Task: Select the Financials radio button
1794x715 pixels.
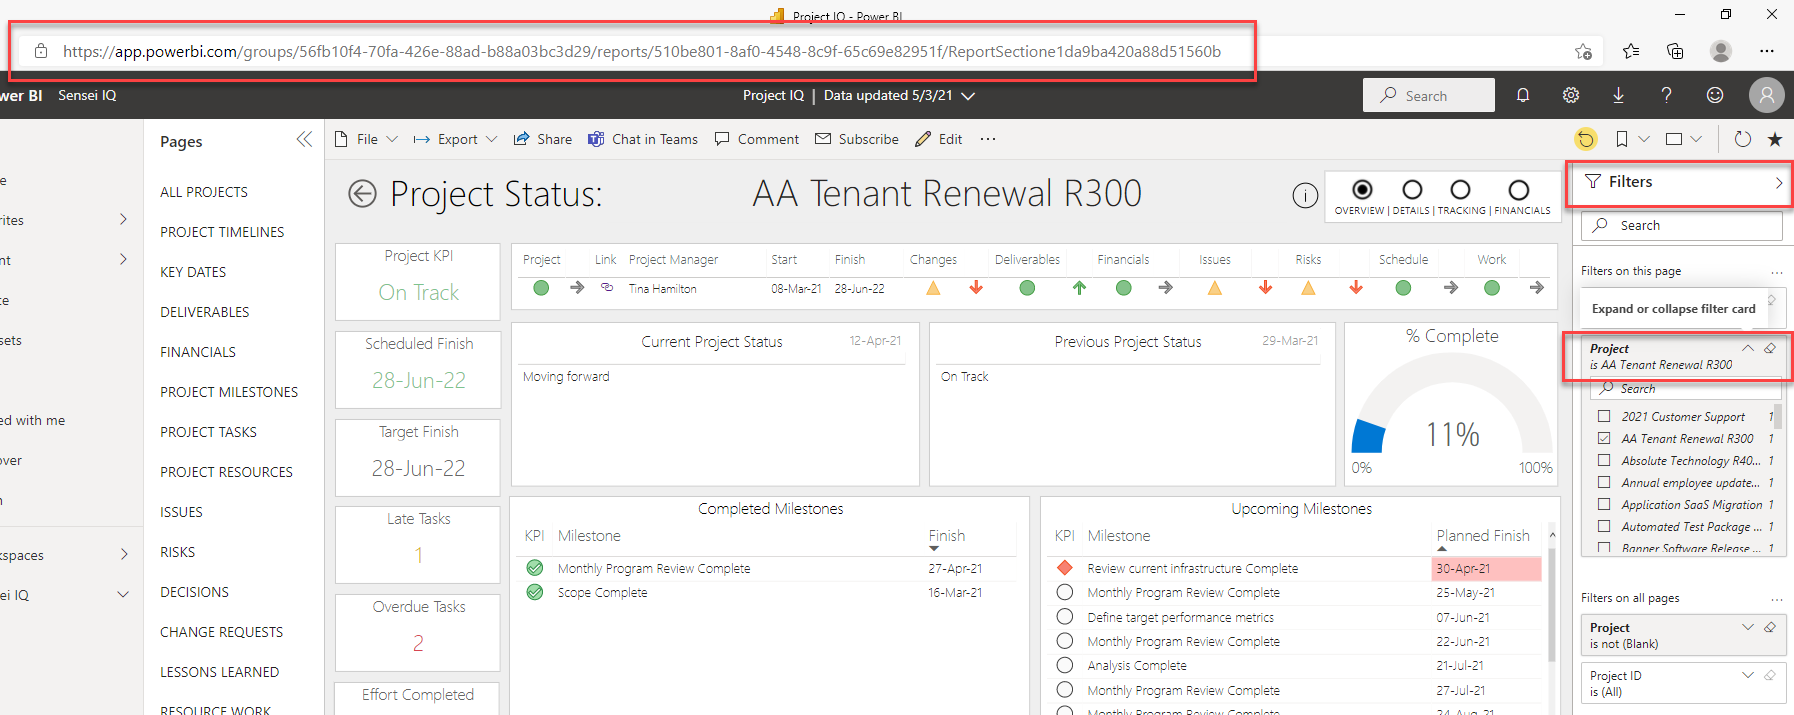Action: point(1518,190)
